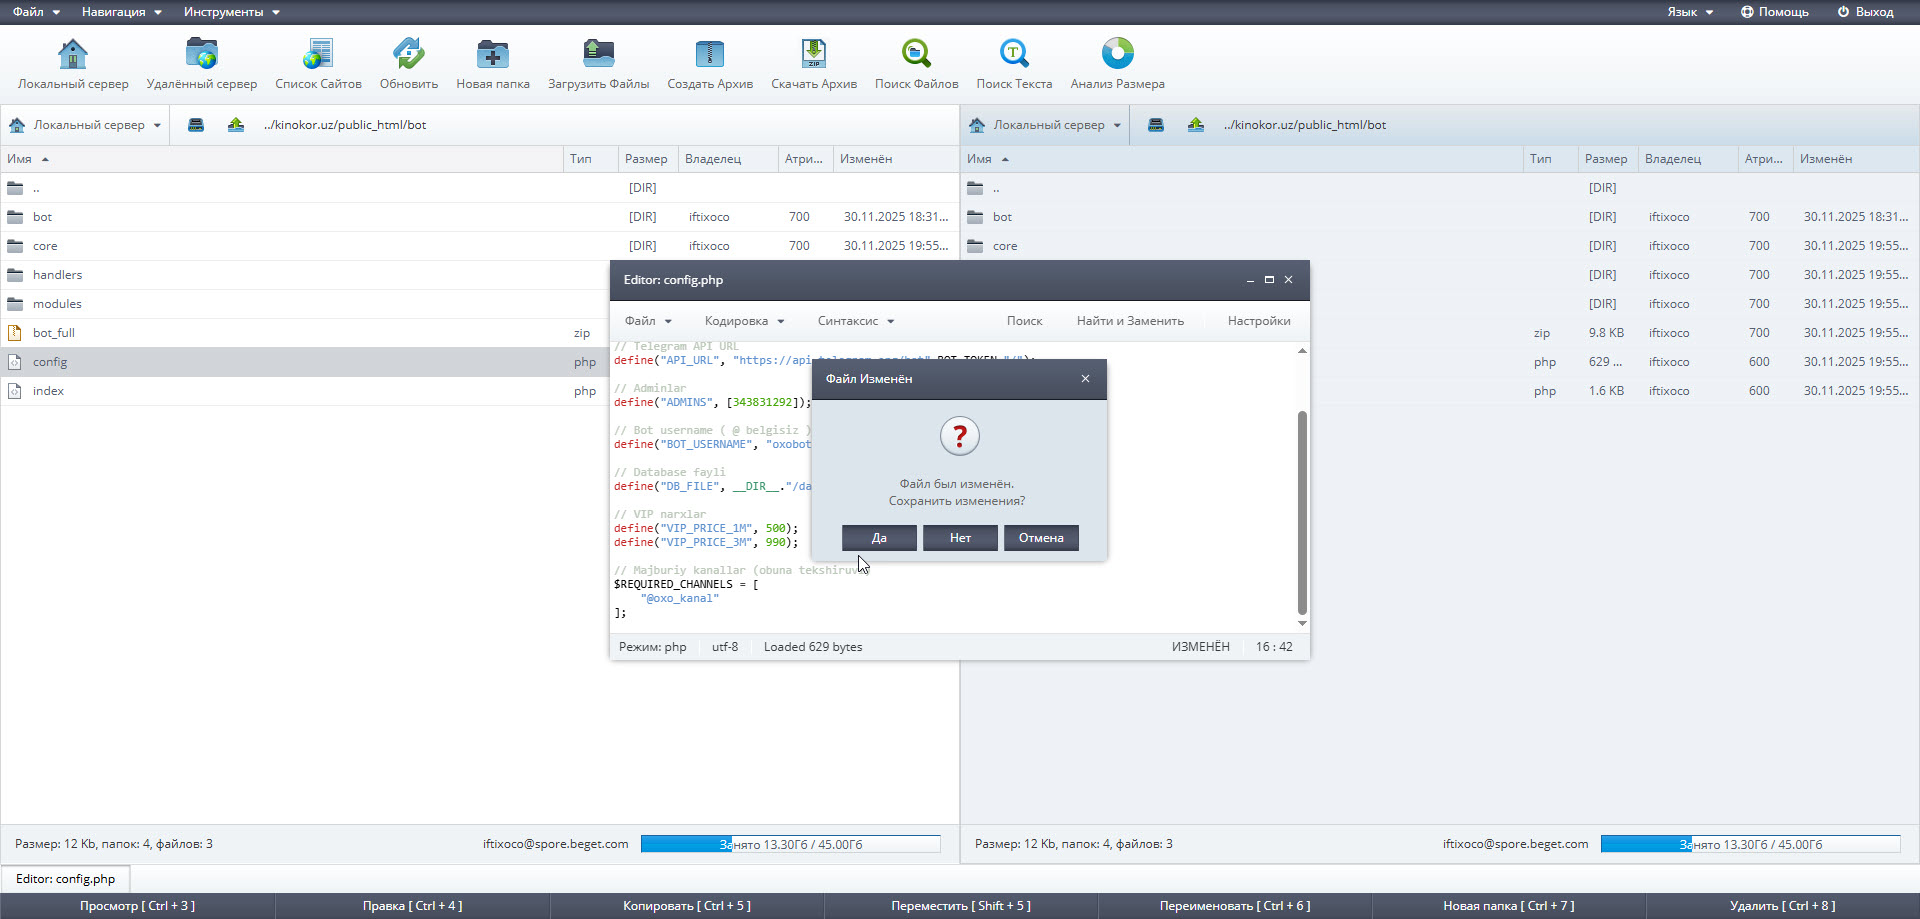Create a folder with Новая папка icon

492,54
